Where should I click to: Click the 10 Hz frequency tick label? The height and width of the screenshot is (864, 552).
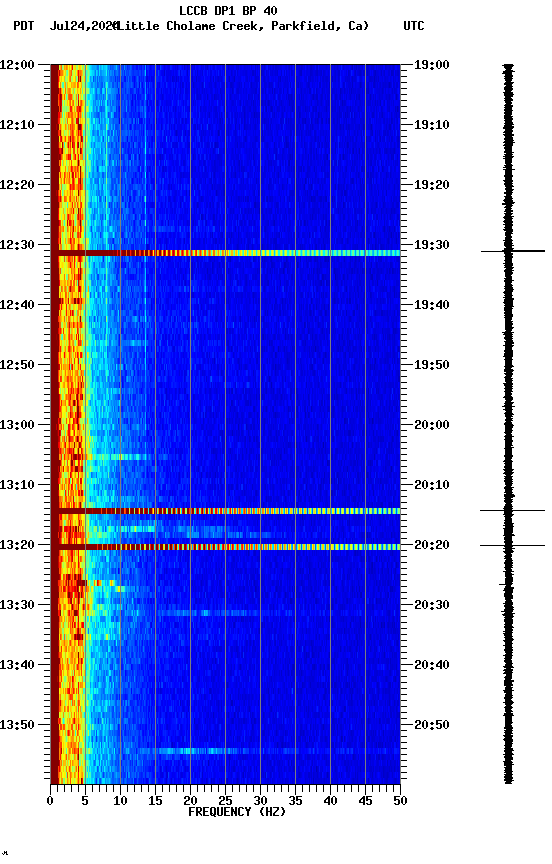click(120, 801)
